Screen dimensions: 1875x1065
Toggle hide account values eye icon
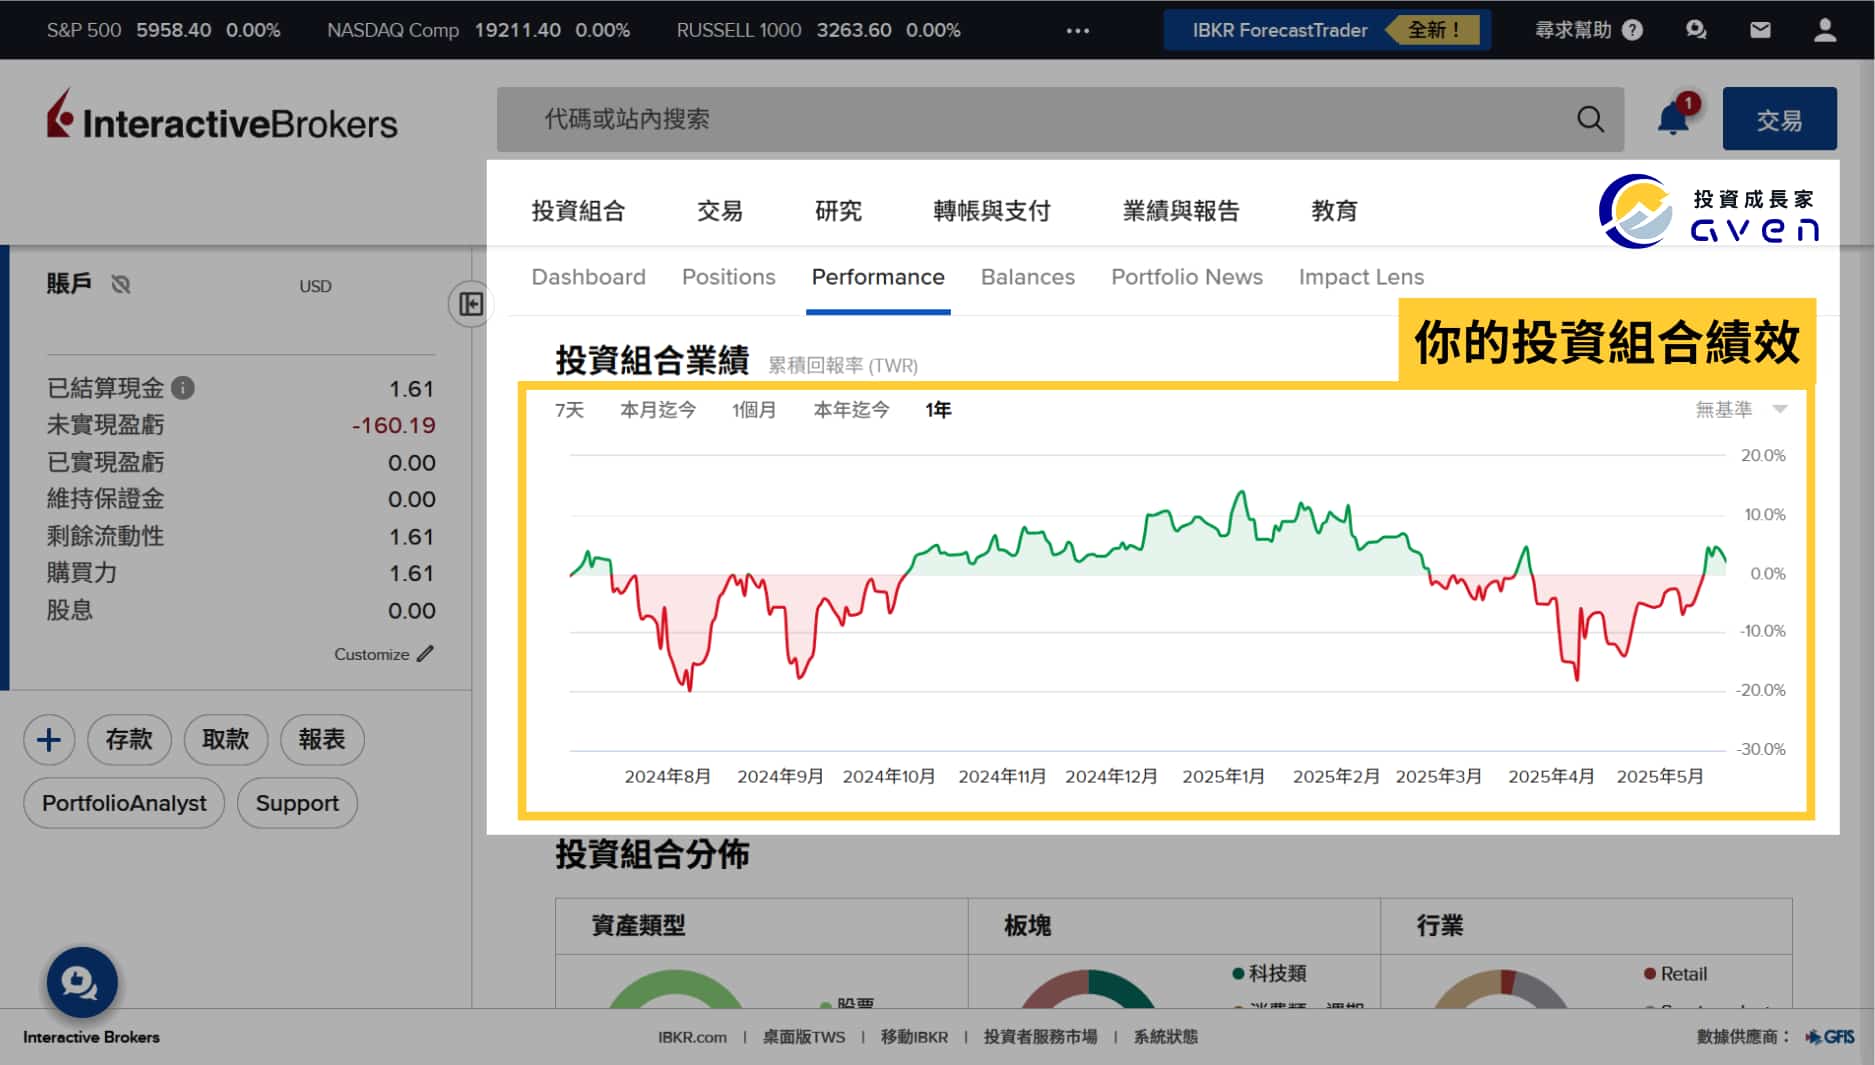tap(121, 285)
